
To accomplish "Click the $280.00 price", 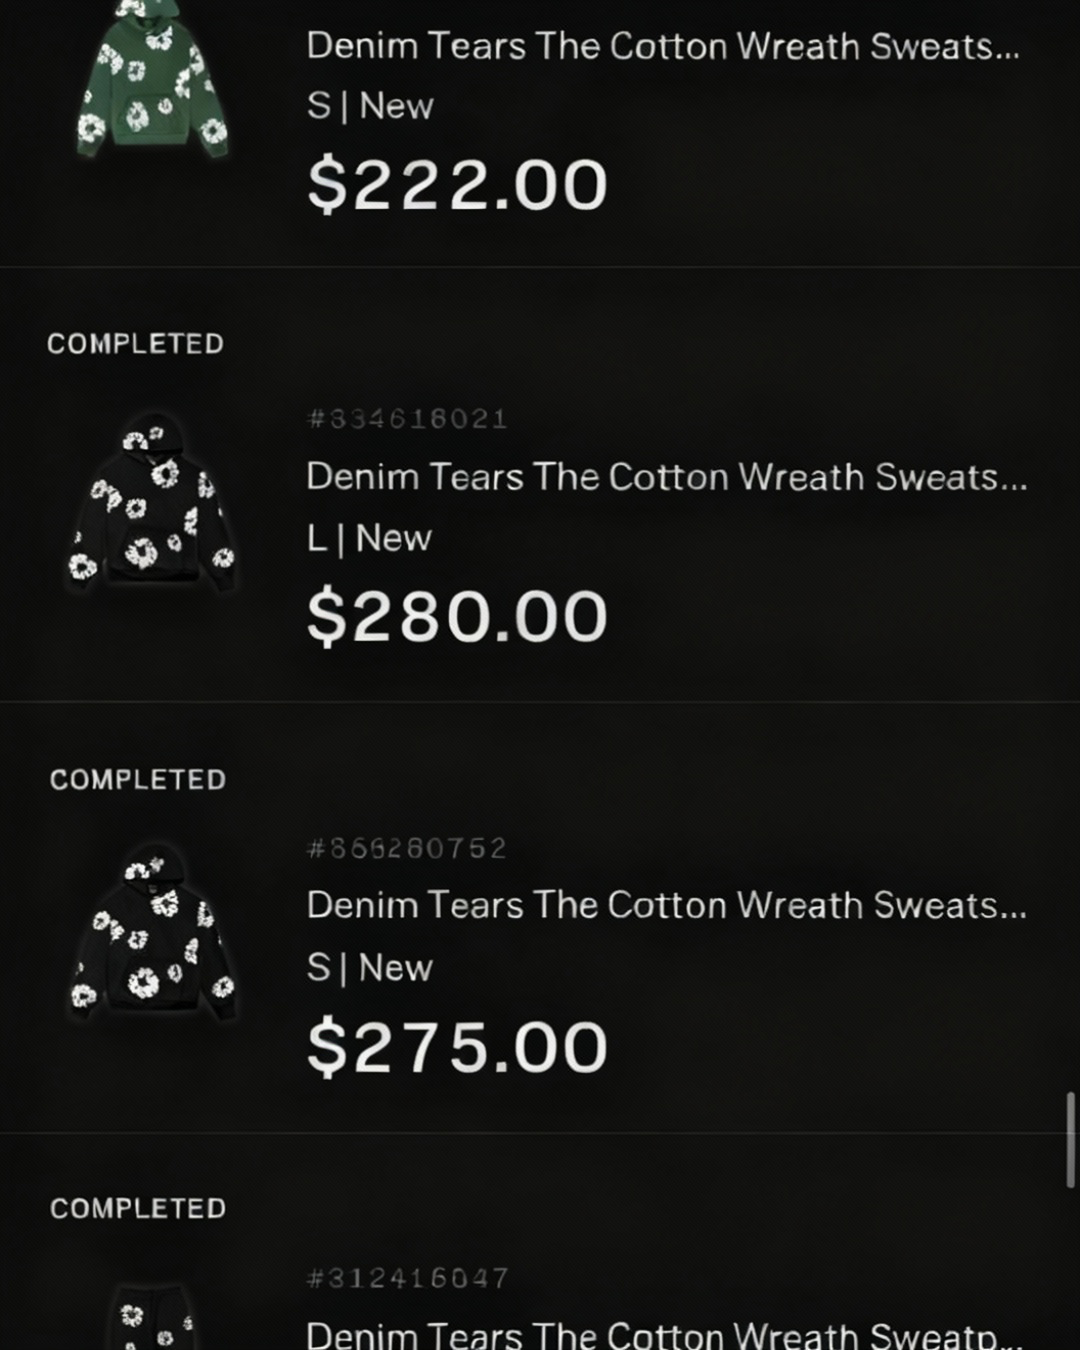I will tap(457, 616).
